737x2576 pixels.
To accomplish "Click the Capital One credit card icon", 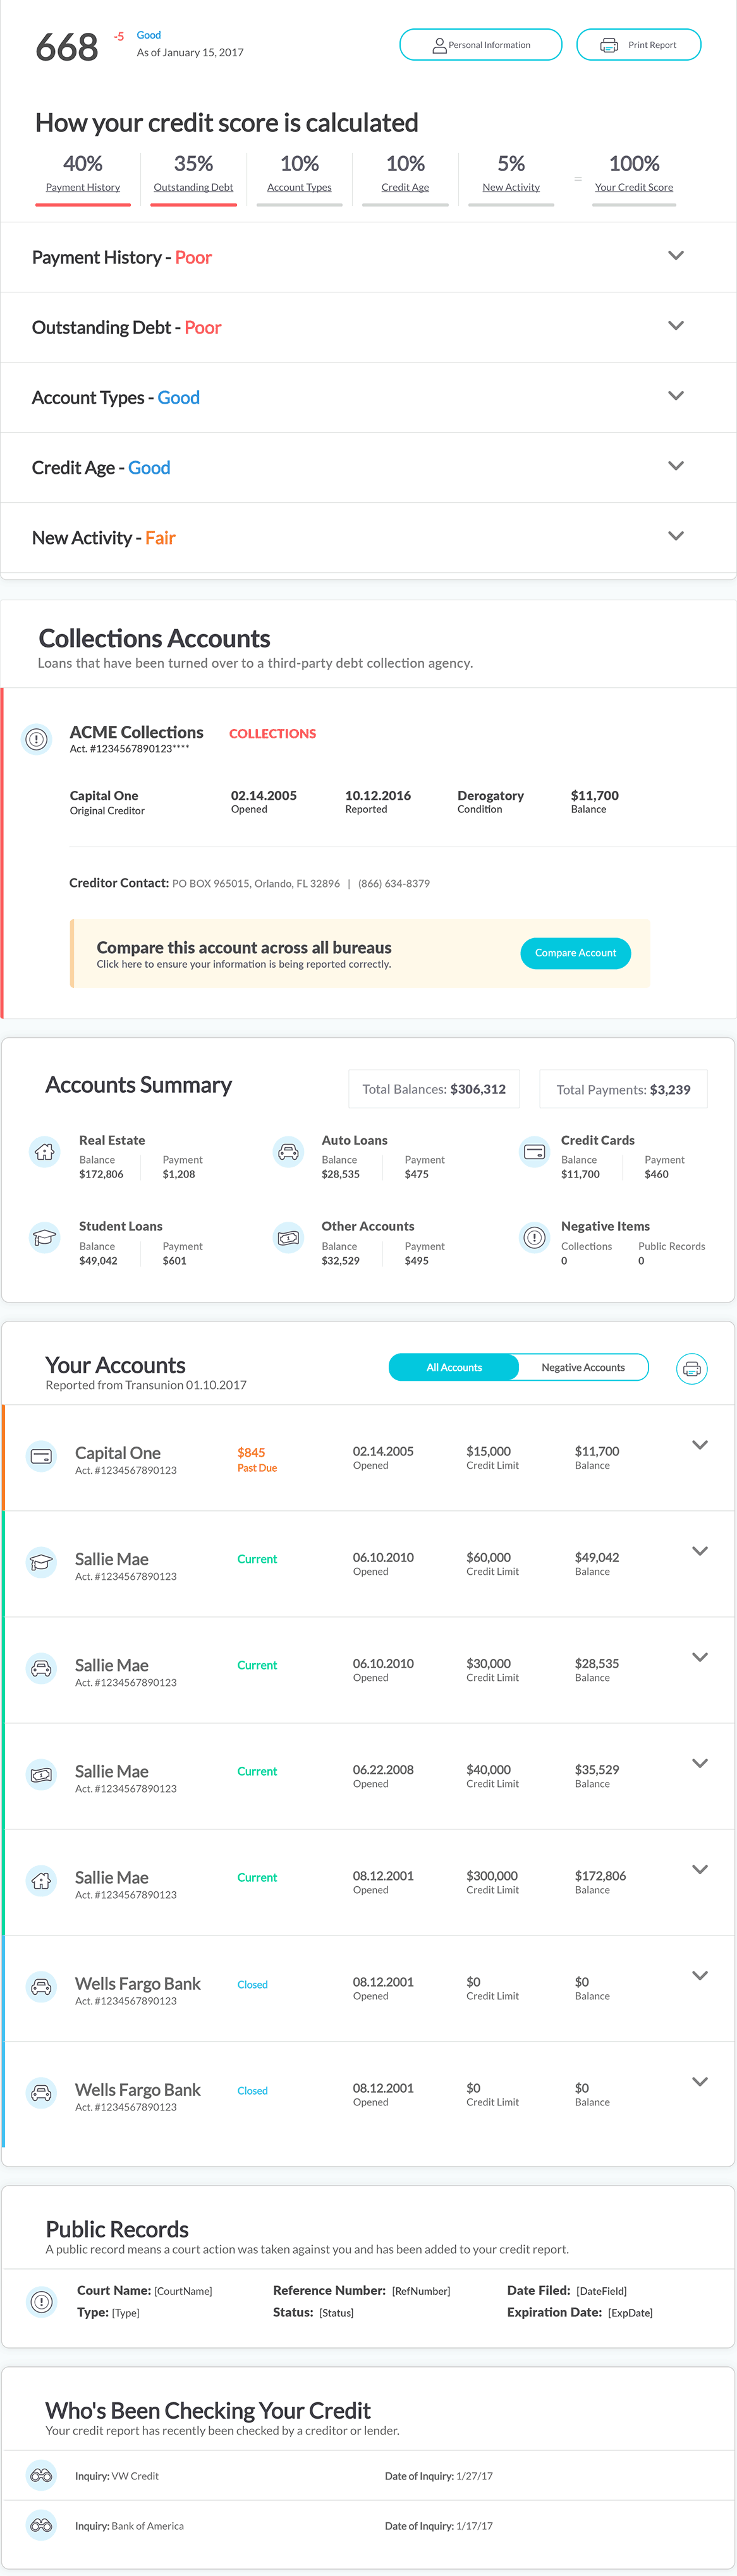I will click(x=41, y=1457).
